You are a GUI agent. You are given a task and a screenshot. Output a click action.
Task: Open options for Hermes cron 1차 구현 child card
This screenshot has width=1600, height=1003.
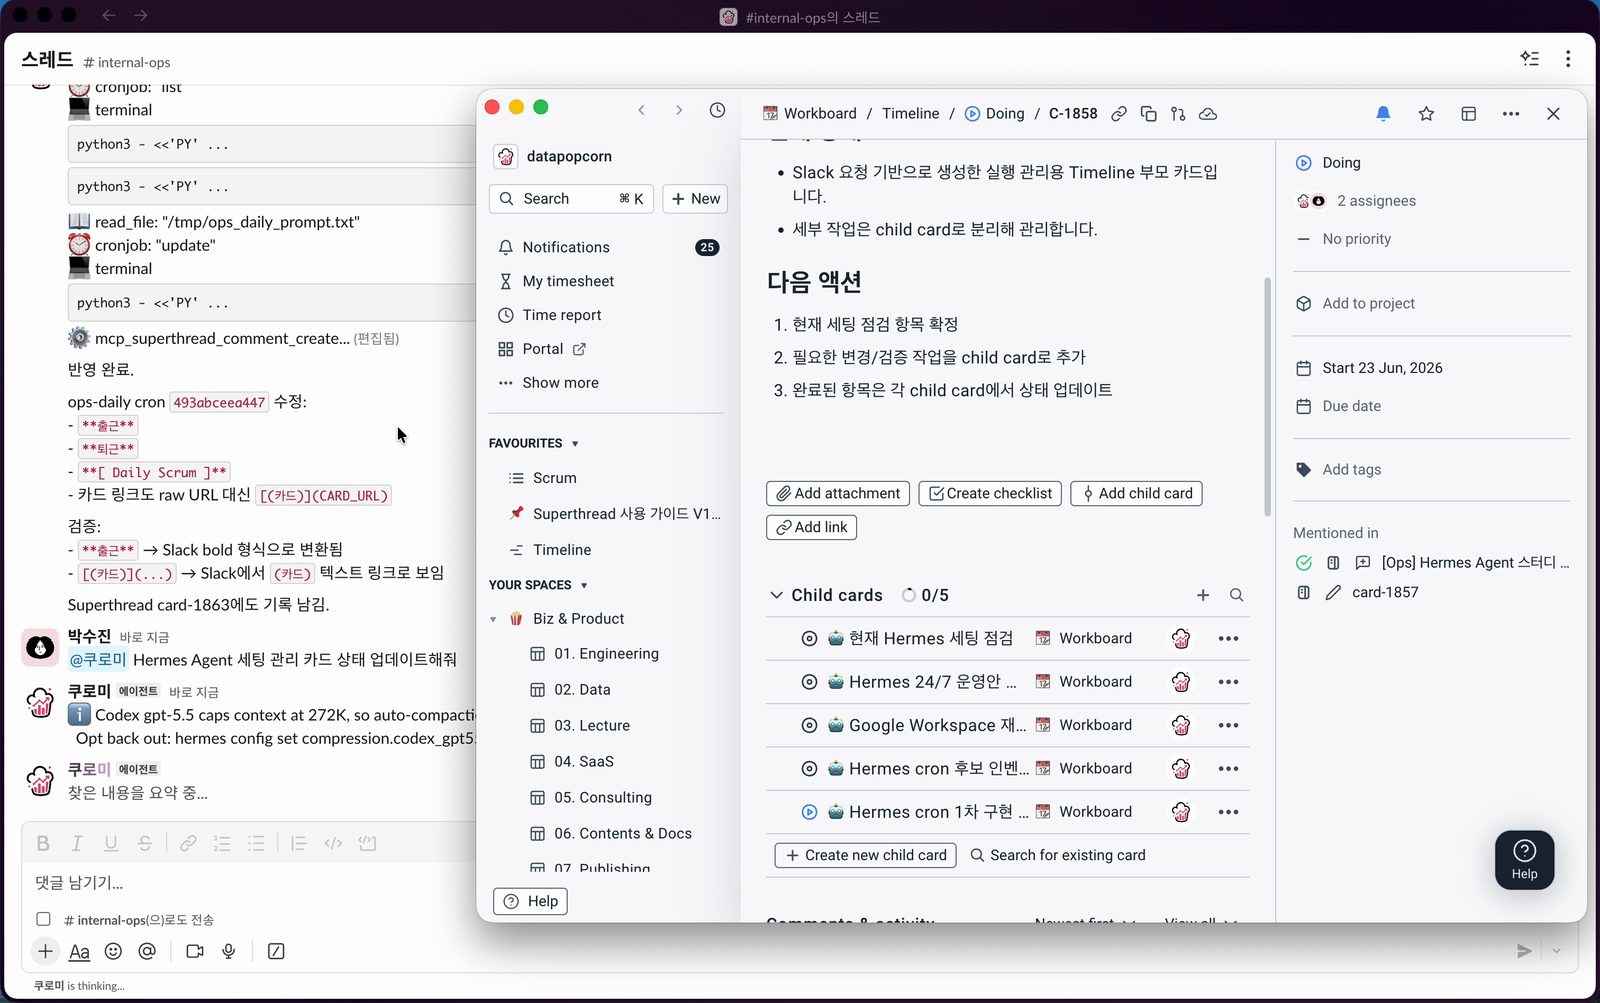[1228, 812]
